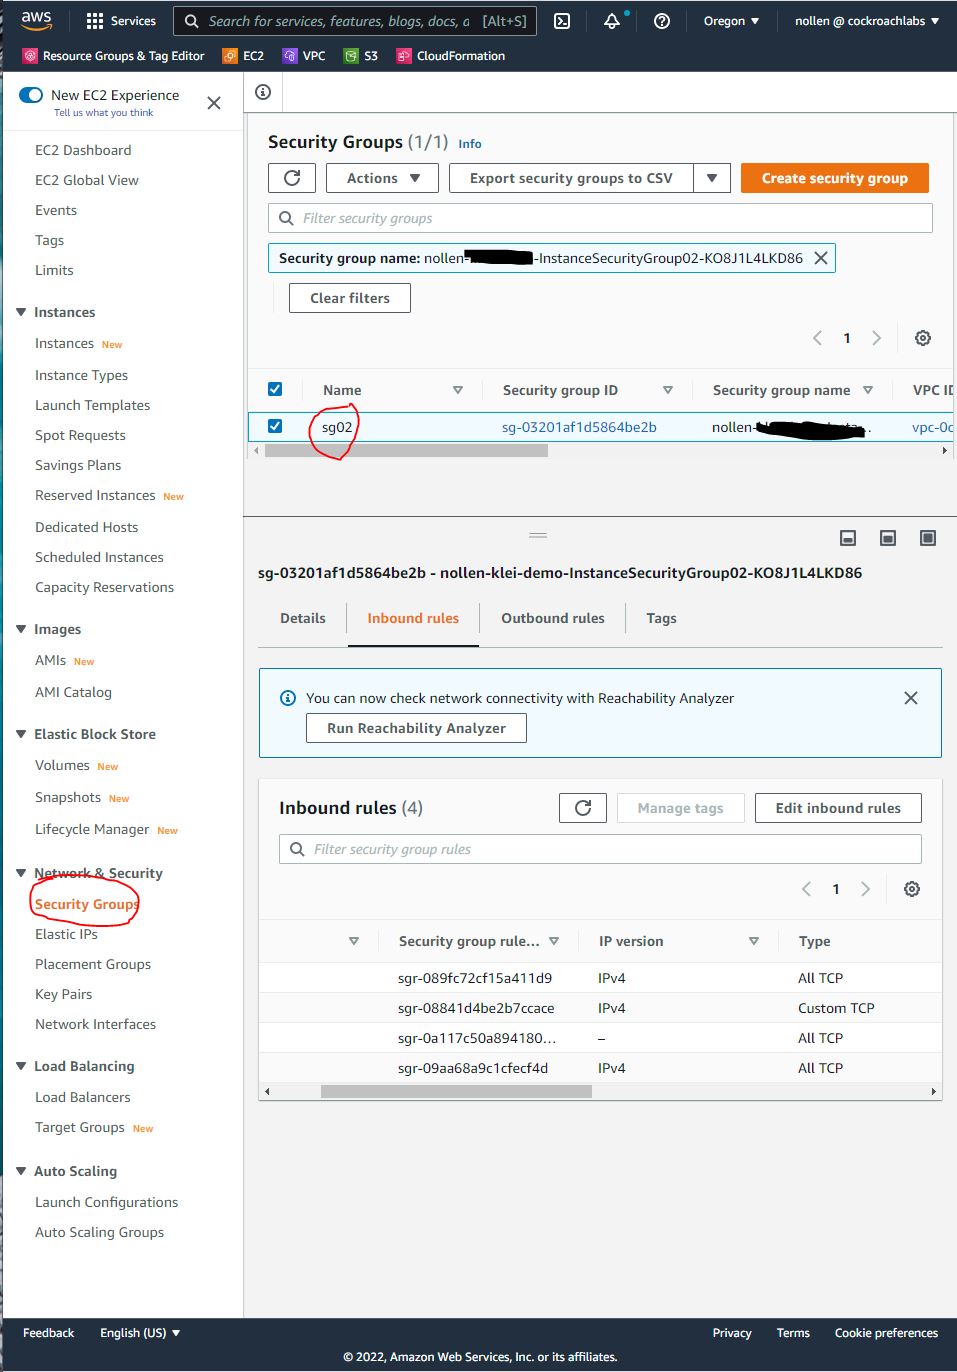The width and height of the screenshot is (957, 1372).
Task: Open the info panel circle icon
Action: [263, 92]
